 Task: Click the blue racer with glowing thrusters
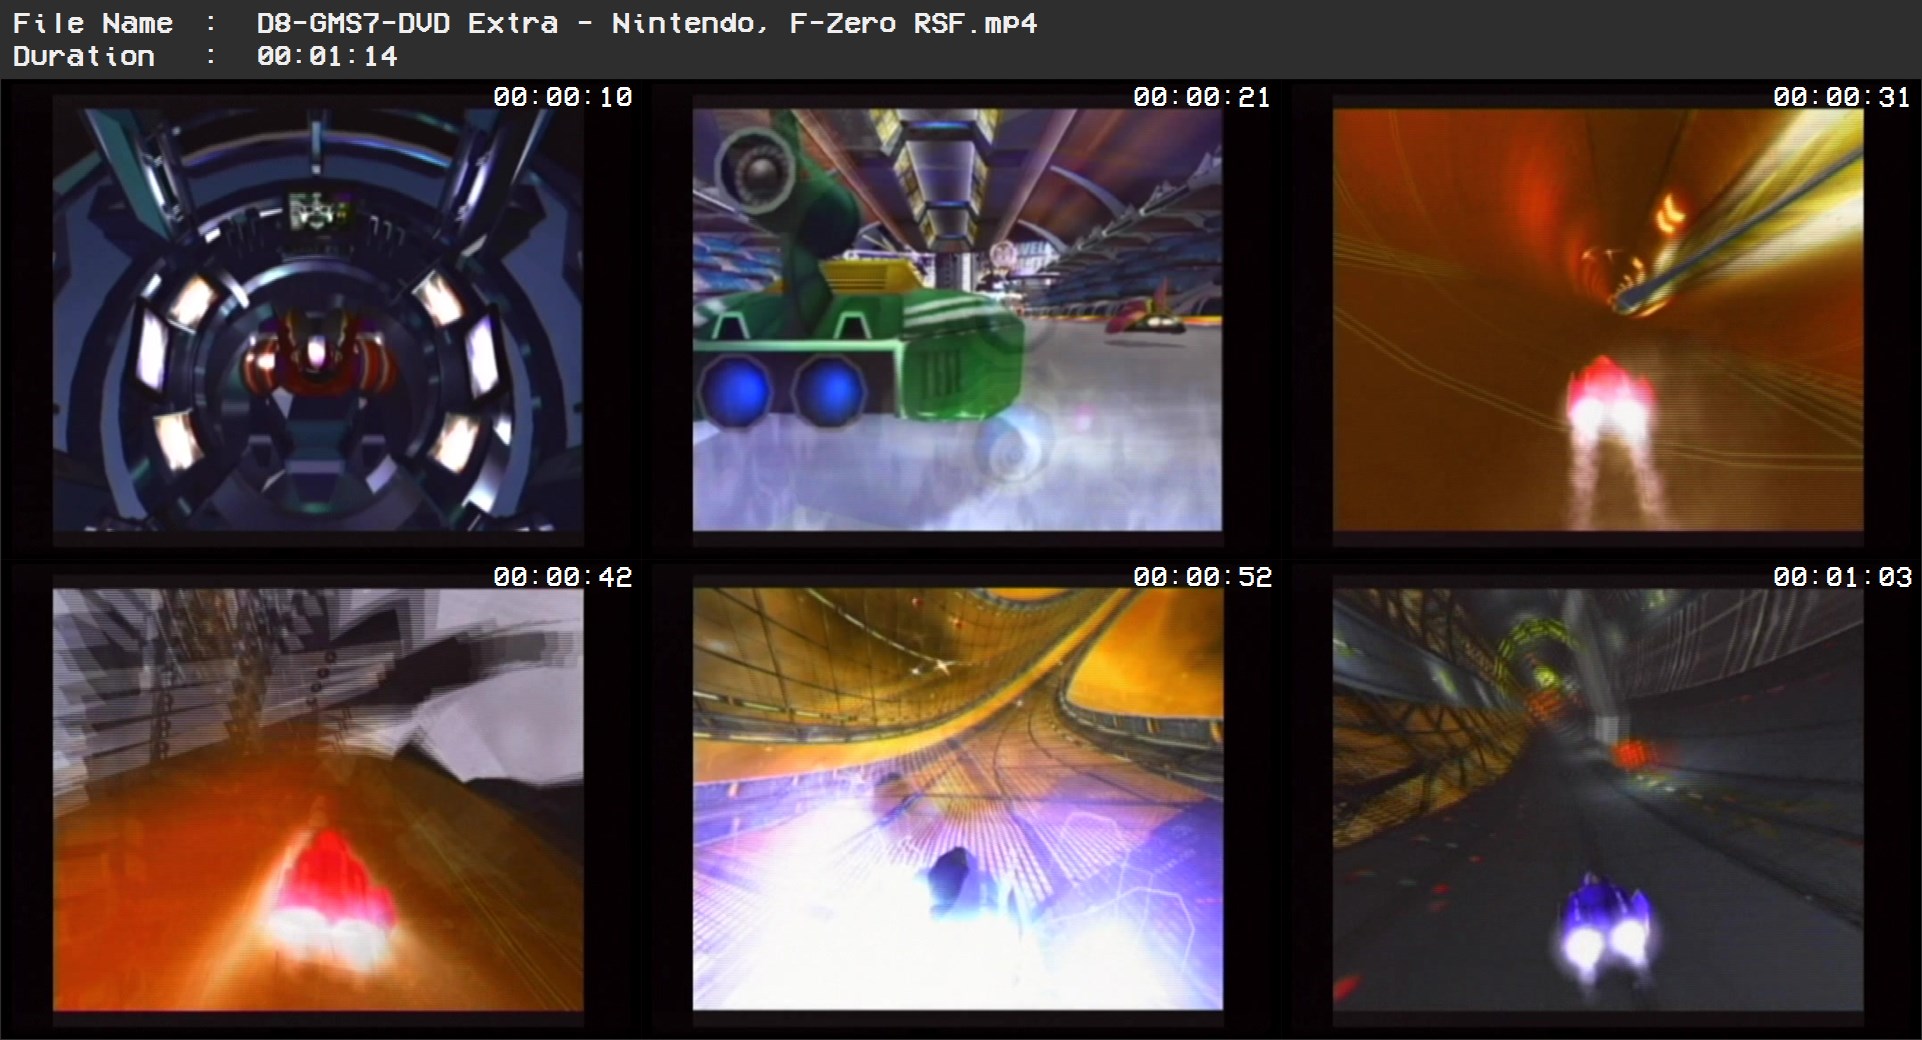tap(1602, 918)
